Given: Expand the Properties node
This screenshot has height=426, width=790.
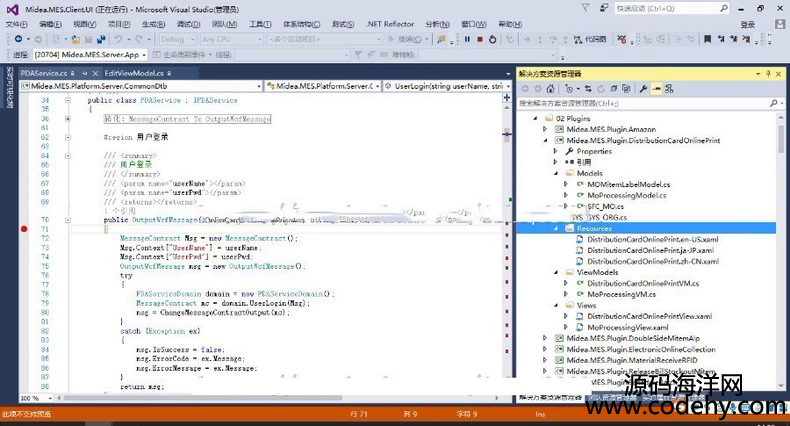Looking at the screenshot, I should [x=556, y=151].
